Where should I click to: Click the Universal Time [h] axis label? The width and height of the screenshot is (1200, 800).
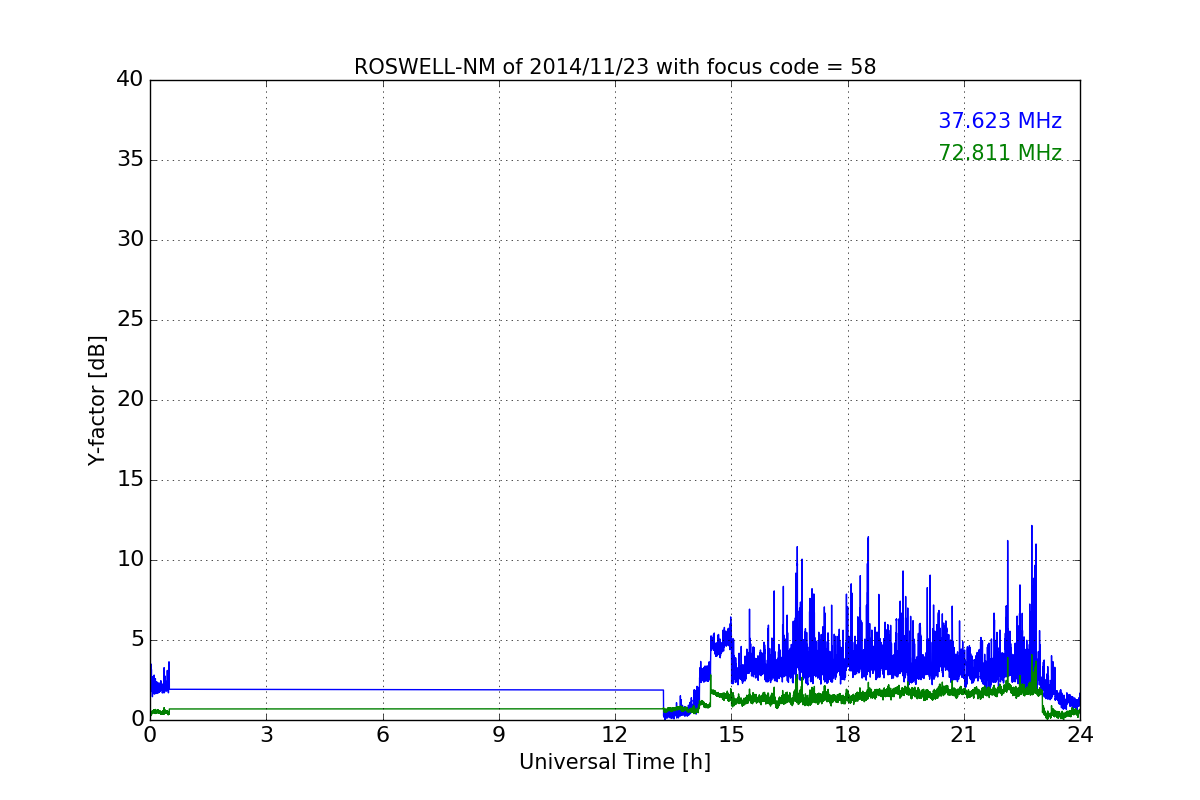coord(615,762)
